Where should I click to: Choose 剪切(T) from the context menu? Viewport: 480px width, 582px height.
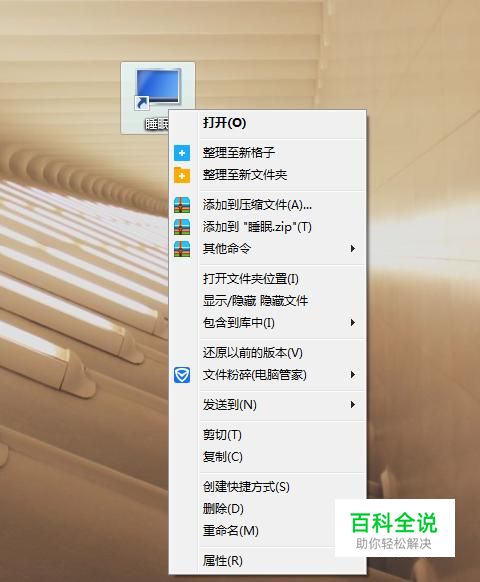click(x=267, y=435)
